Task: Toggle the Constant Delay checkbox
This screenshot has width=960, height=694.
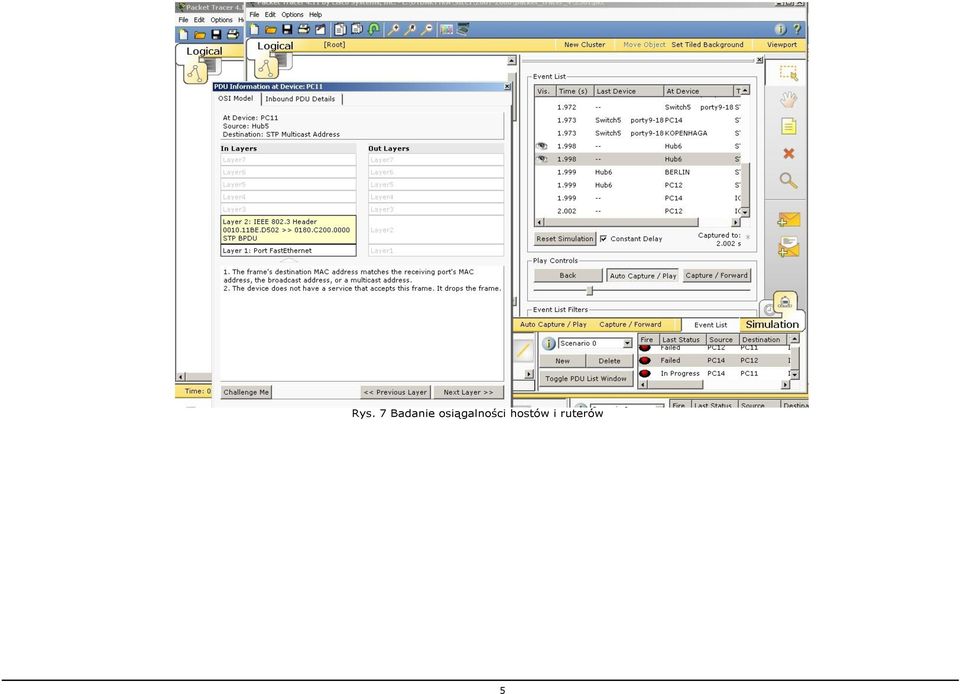Action: [604, 239]
